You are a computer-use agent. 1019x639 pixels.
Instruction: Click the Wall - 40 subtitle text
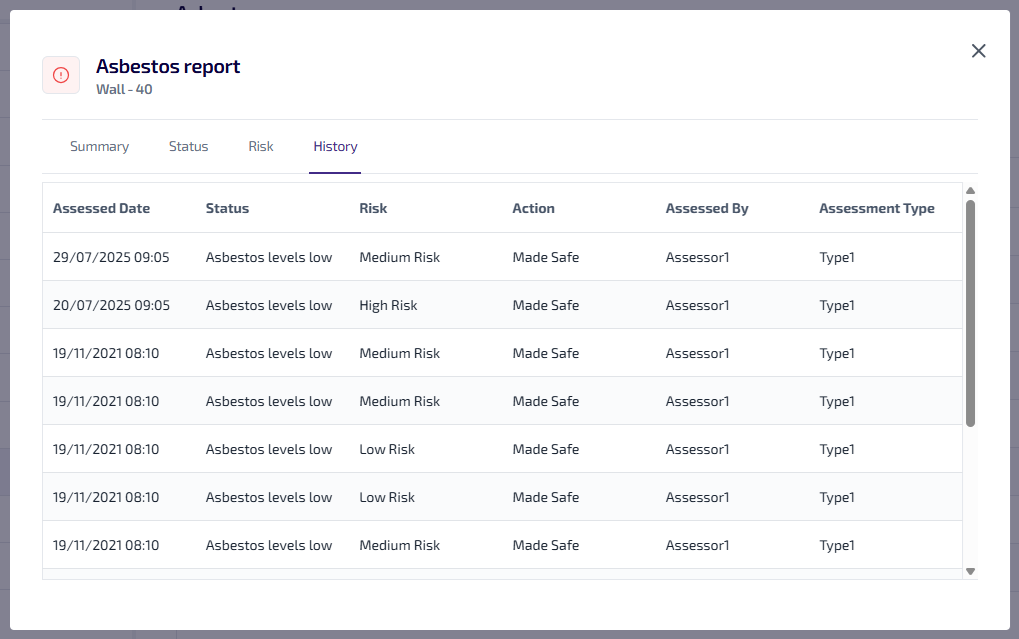(124, 89)
